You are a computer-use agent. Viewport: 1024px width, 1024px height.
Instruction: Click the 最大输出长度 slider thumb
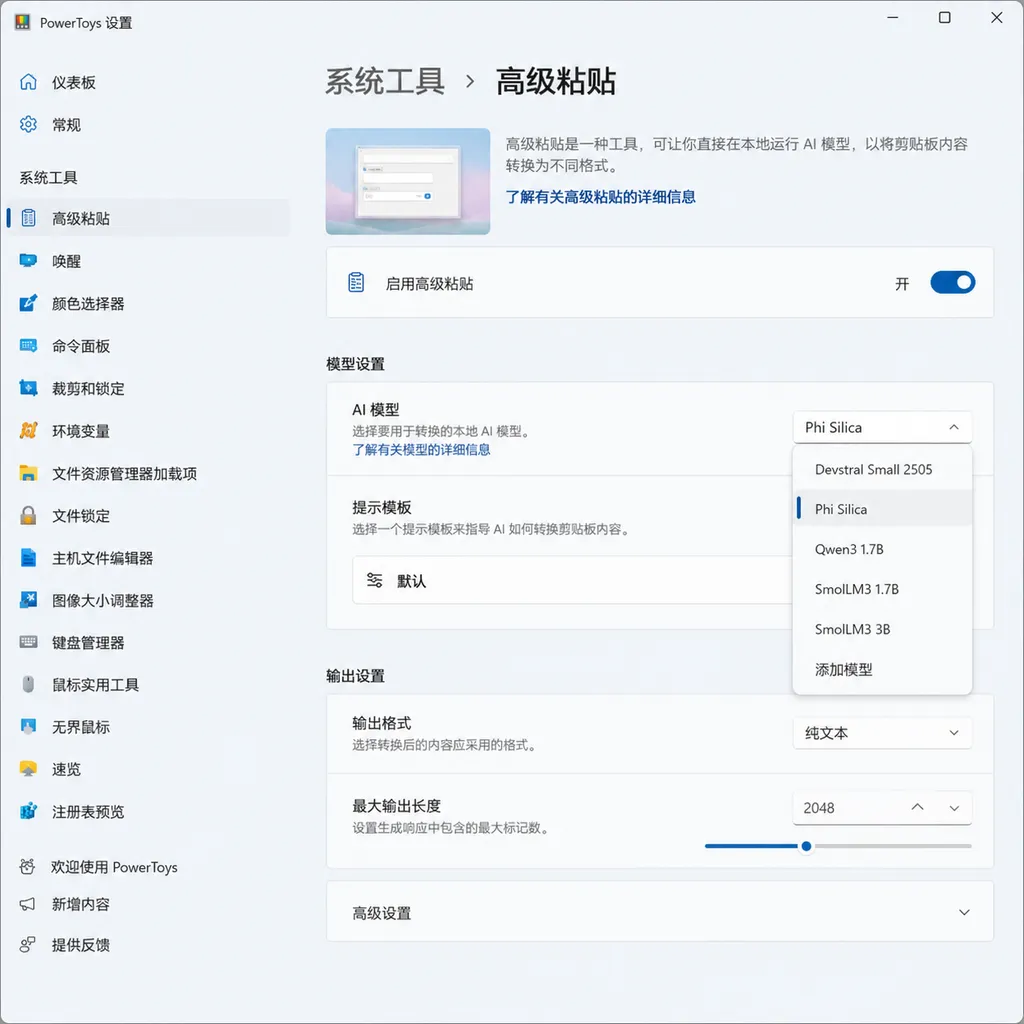point(806,846)
